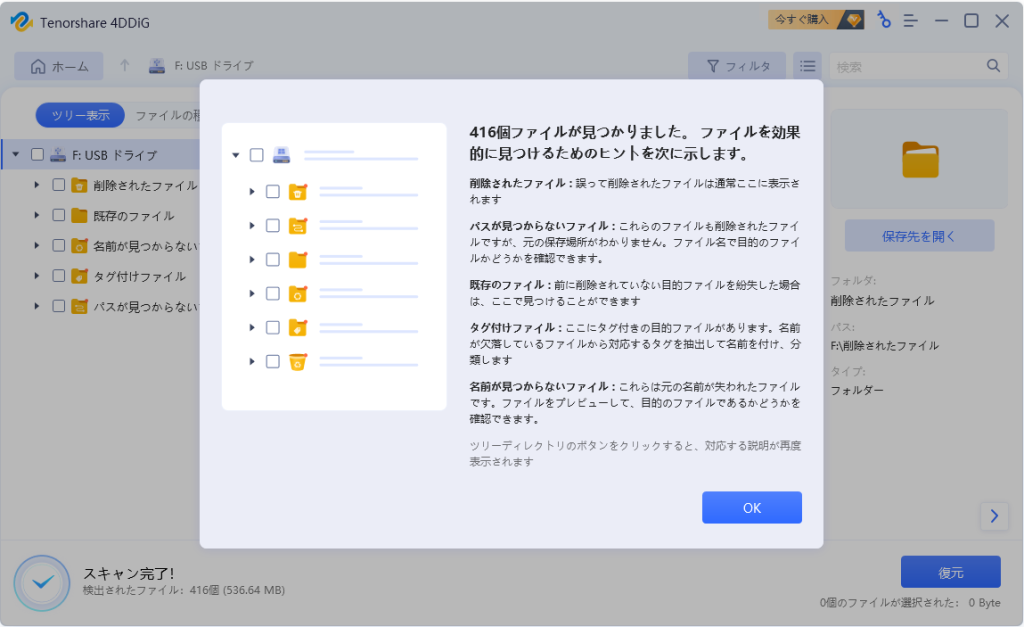The width and height of the screenshot is (1024, 627).
Task: Click the search magnifier icon
Action: tap(993, 66)
